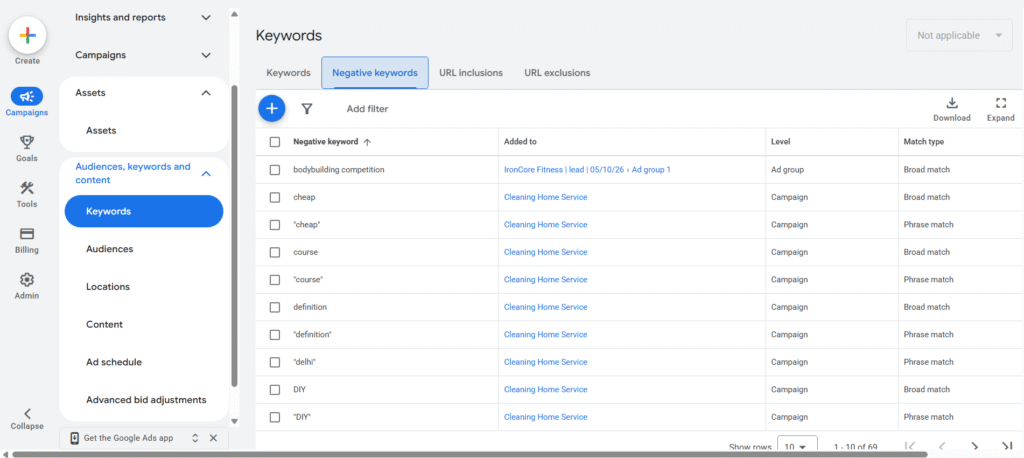The height and width of the screenshot is (458, 1024).
Task: Jump to the last page of rows
Action: click(x=1006, y=447)
